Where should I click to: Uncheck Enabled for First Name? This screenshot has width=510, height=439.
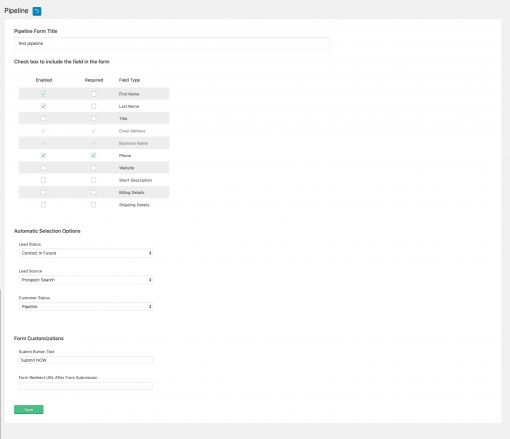[43, 94]
